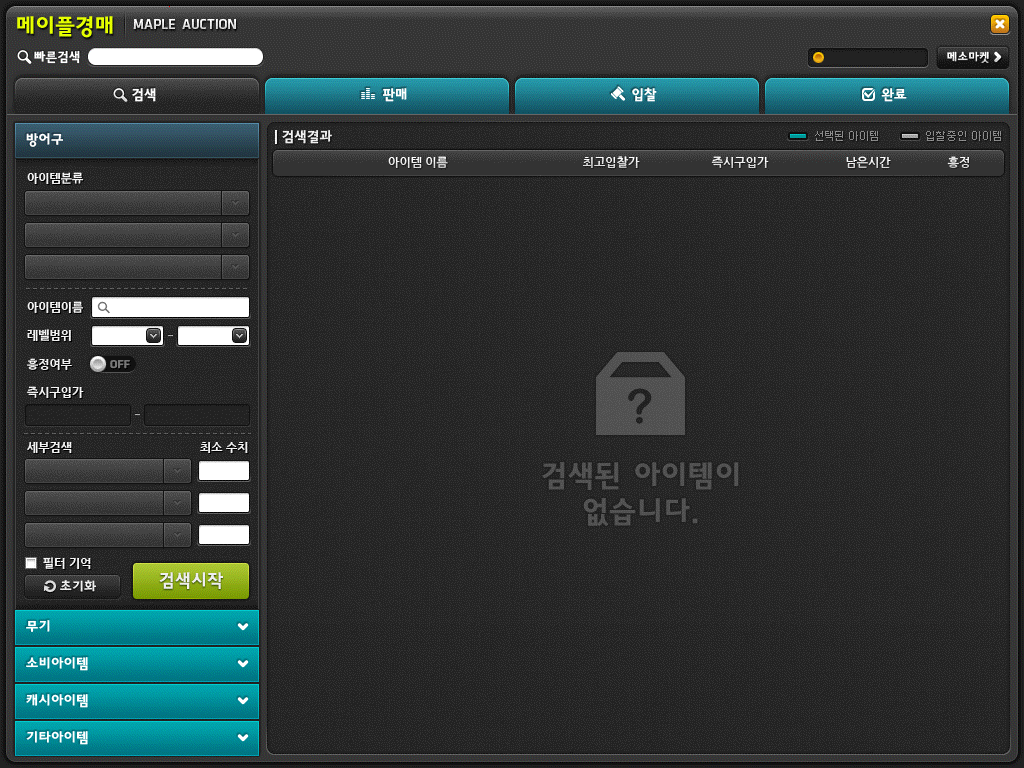
Task: Switch to the 검색 tab
Action: (x=136, y=95)
